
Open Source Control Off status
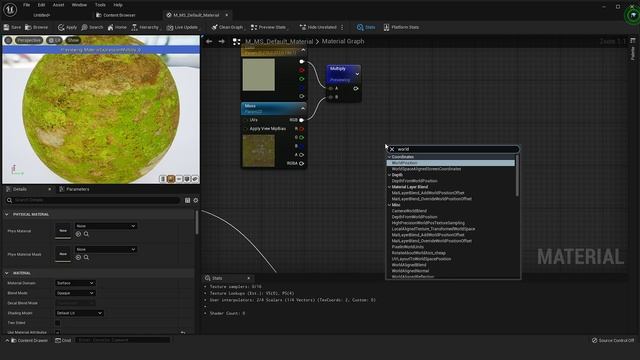point(613,340)
